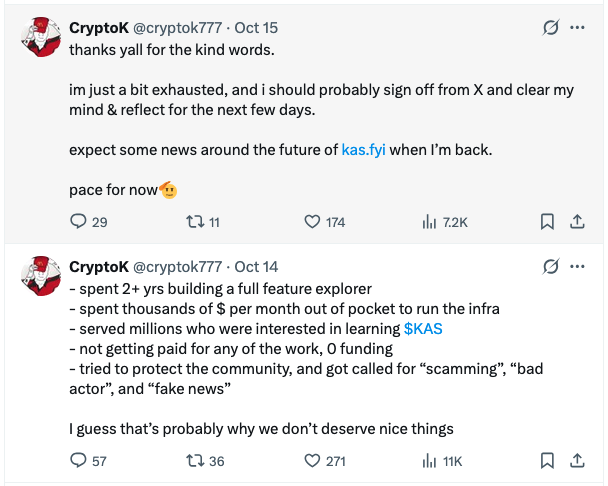
Task: Open the Oct 14 timestamp link
Action: [x=256, y=267]
